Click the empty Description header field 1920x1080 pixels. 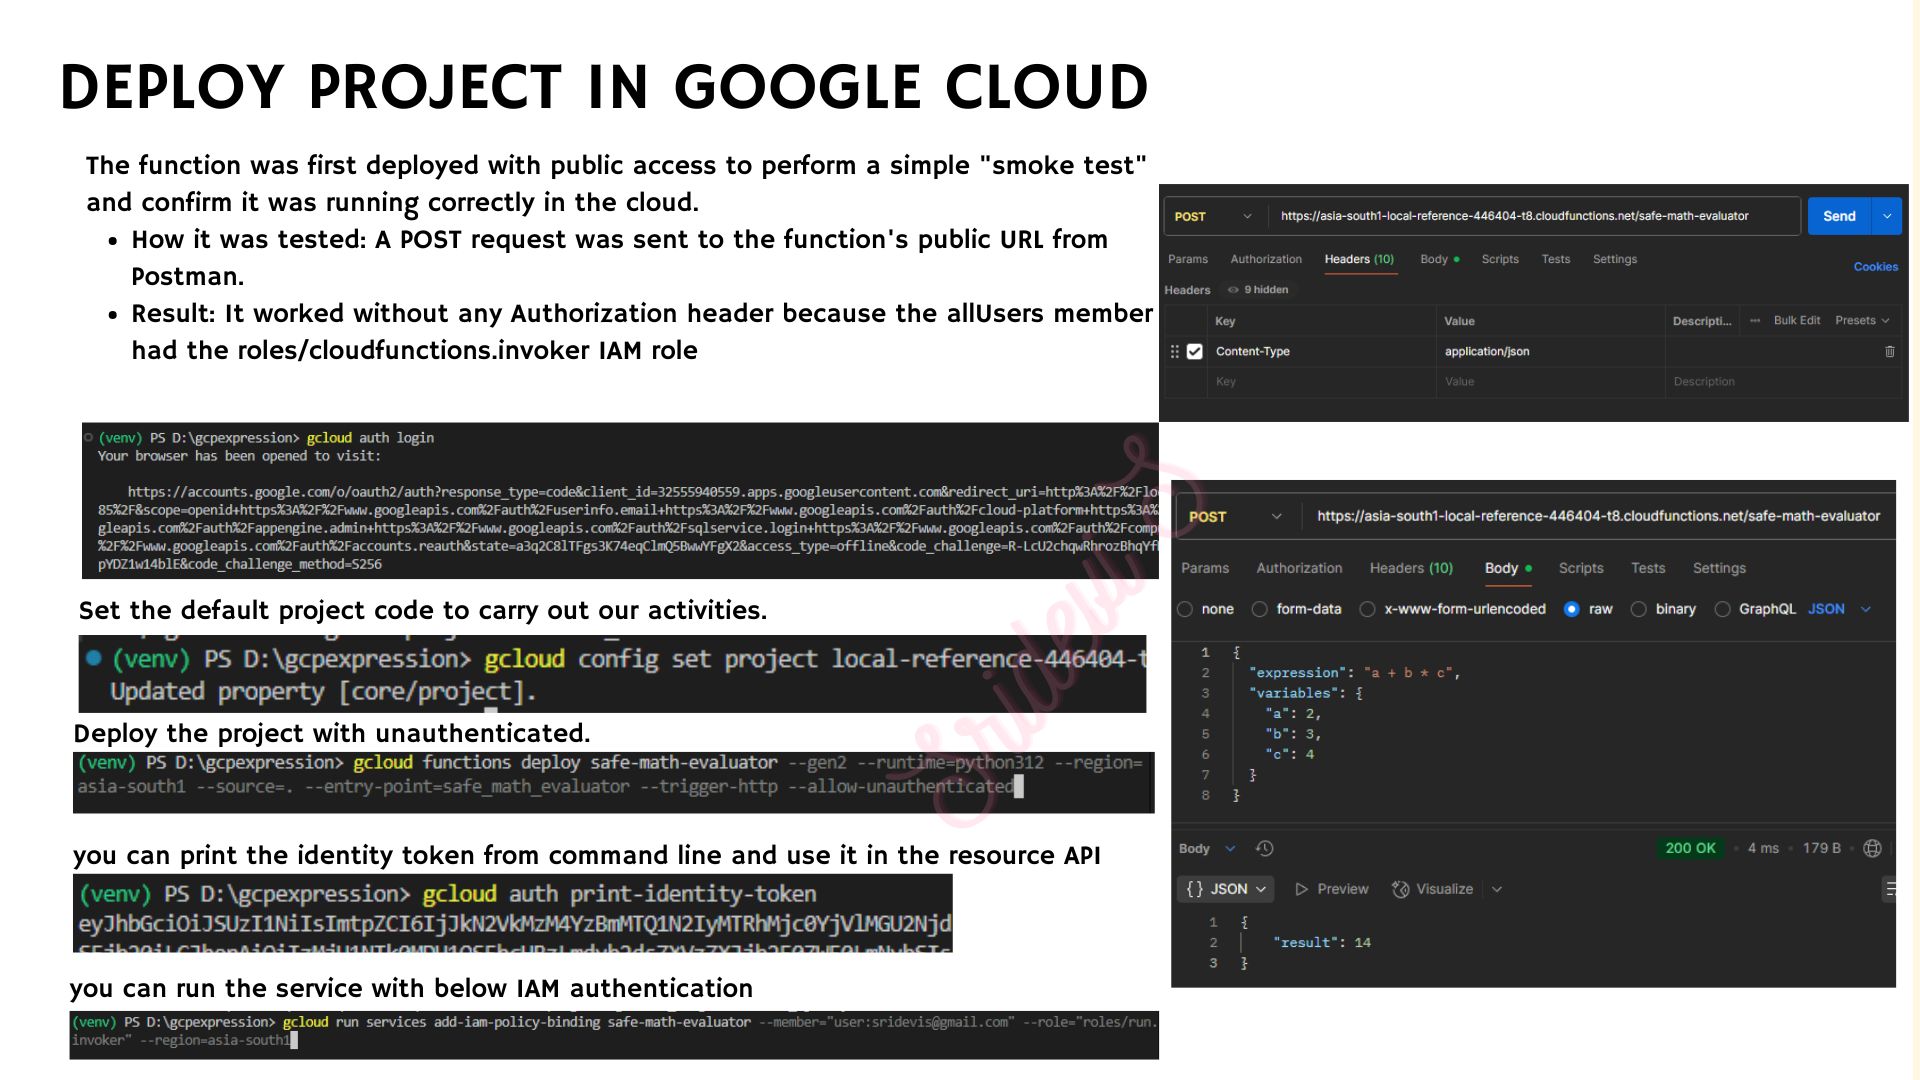click(x=1782, y=382)
